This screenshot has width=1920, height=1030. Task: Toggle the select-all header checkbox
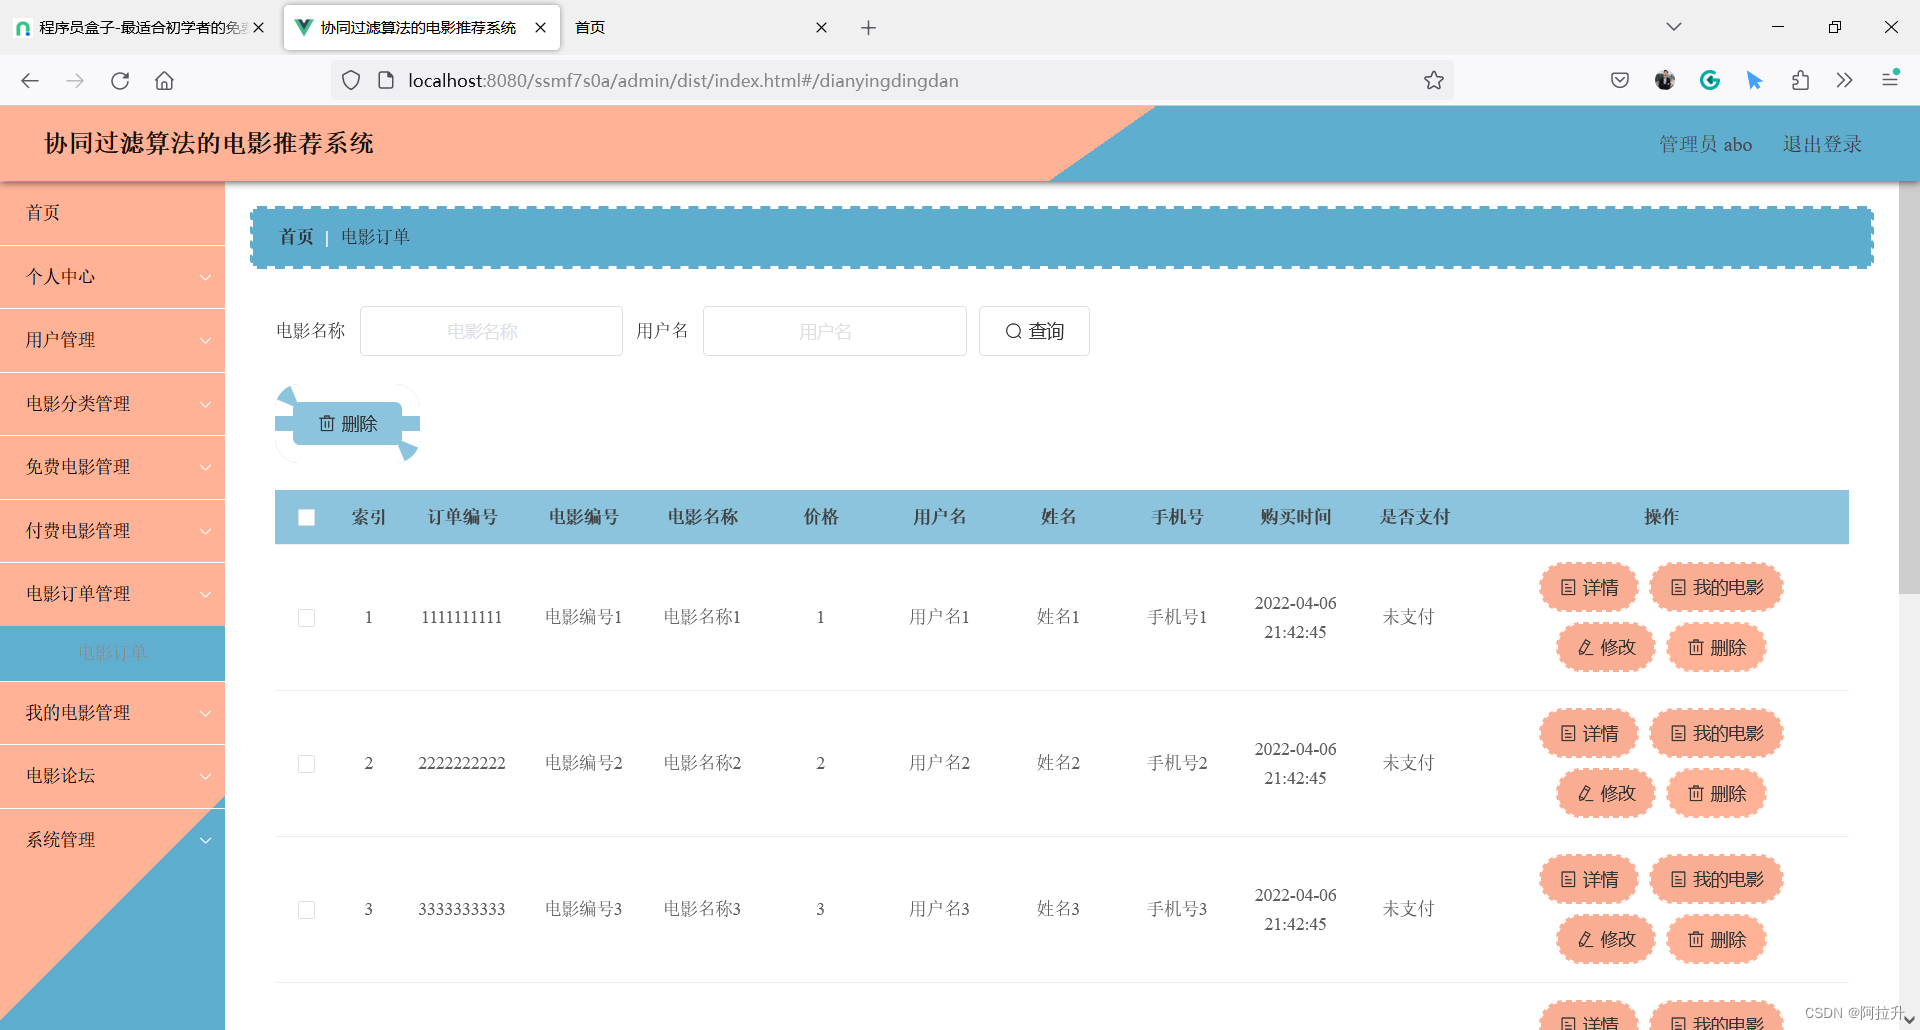tap(307, 517)
